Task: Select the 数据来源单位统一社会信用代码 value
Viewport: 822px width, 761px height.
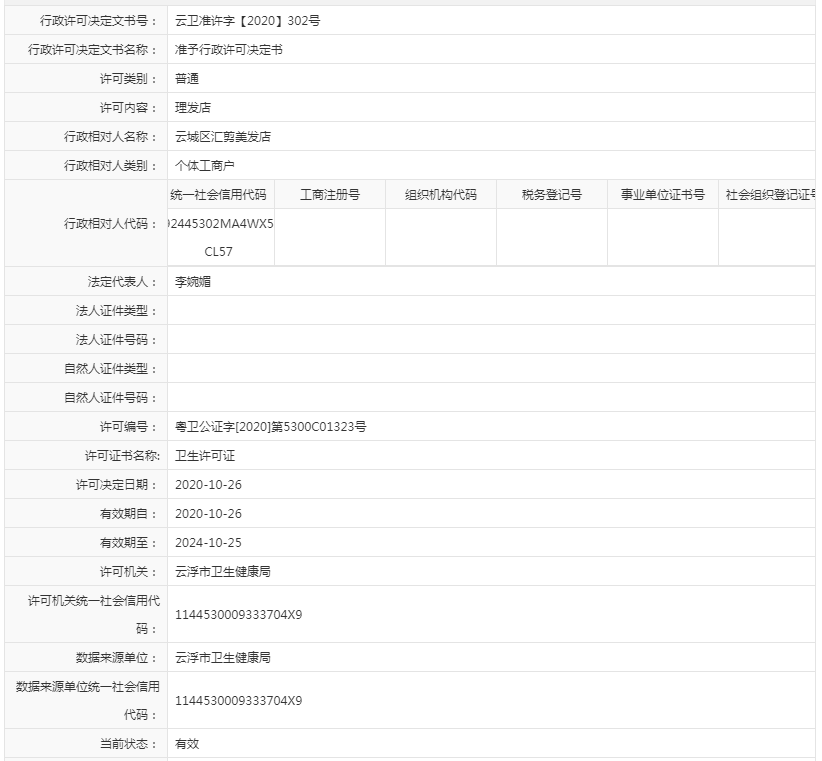Action: pyautogui.click(x=239, y=701)
